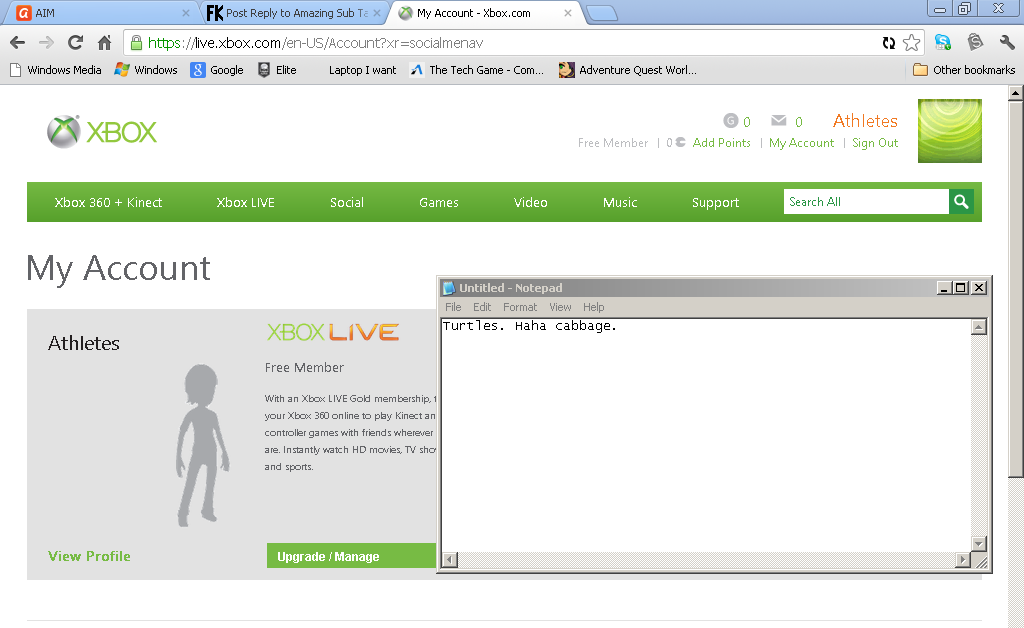
Task: Open the Support nav menu
Action: (x=715, y=202)
